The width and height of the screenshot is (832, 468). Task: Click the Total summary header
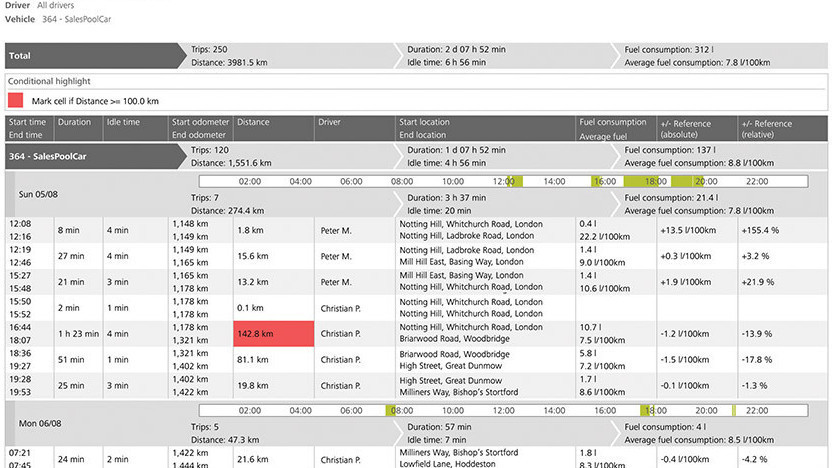click(20, 56)
